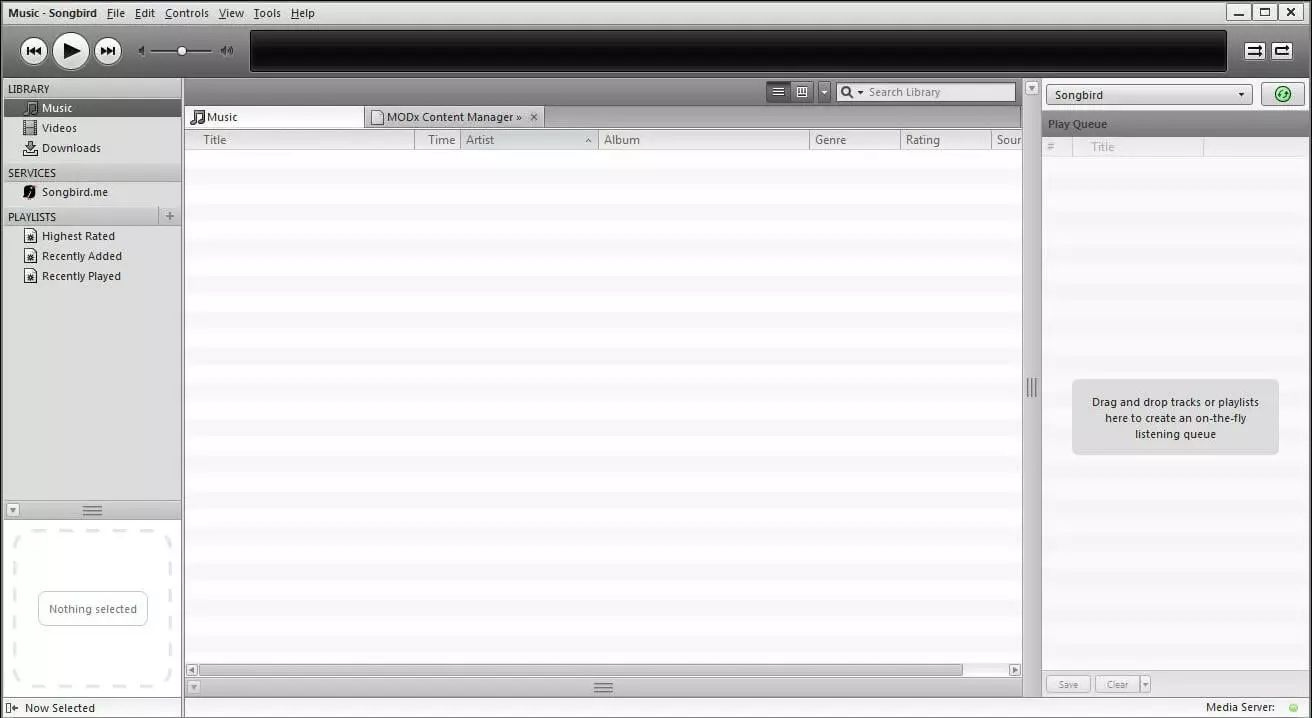Open the Help menu
The height and width of the screenshot is (718, 1312).
click(303, 13)
